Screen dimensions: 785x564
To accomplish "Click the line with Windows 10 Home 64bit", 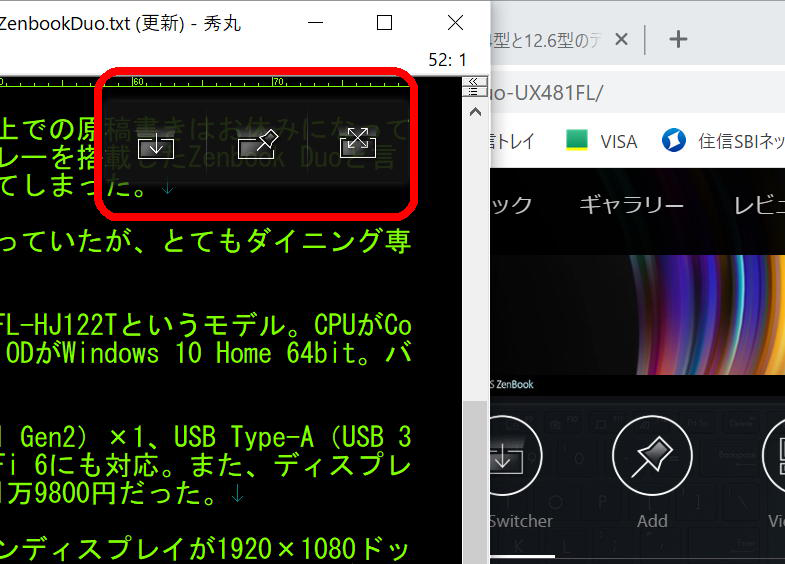I will (206, 354).
